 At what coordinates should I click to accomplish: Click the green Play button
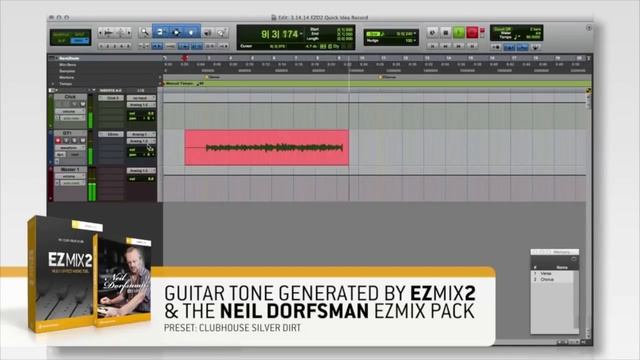(x=459, y=32)
